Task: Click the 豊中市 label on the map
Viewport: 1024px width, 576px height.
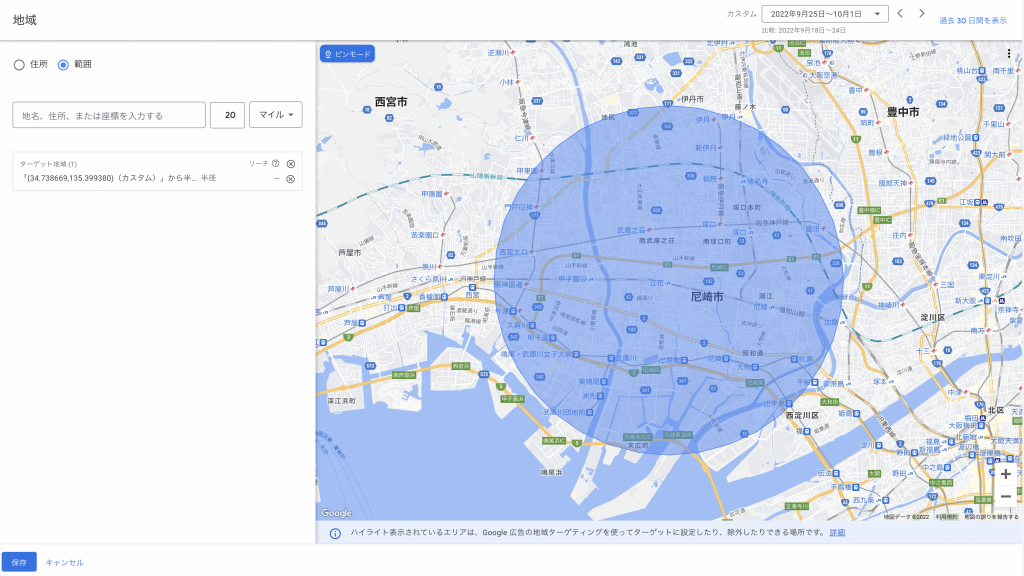Action: (903, 112)
